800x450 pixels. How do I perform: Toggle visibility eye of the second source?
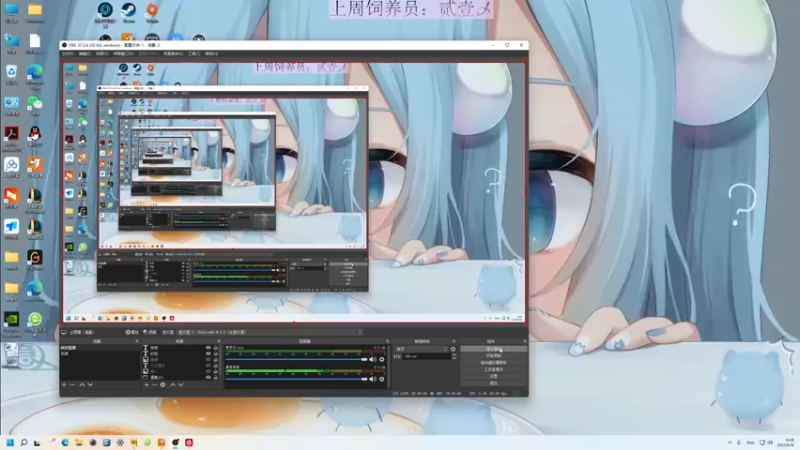[208, 354]
